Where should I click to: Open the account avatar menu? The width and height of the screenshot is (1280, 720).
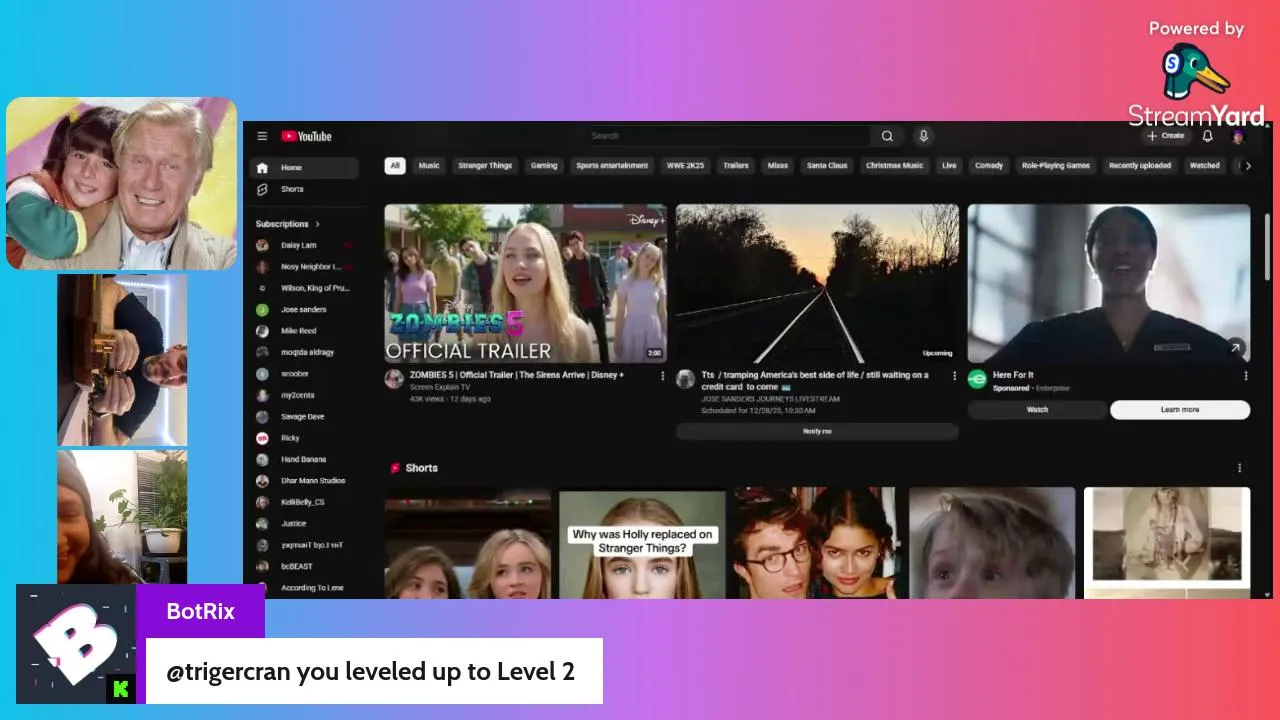1238,136
